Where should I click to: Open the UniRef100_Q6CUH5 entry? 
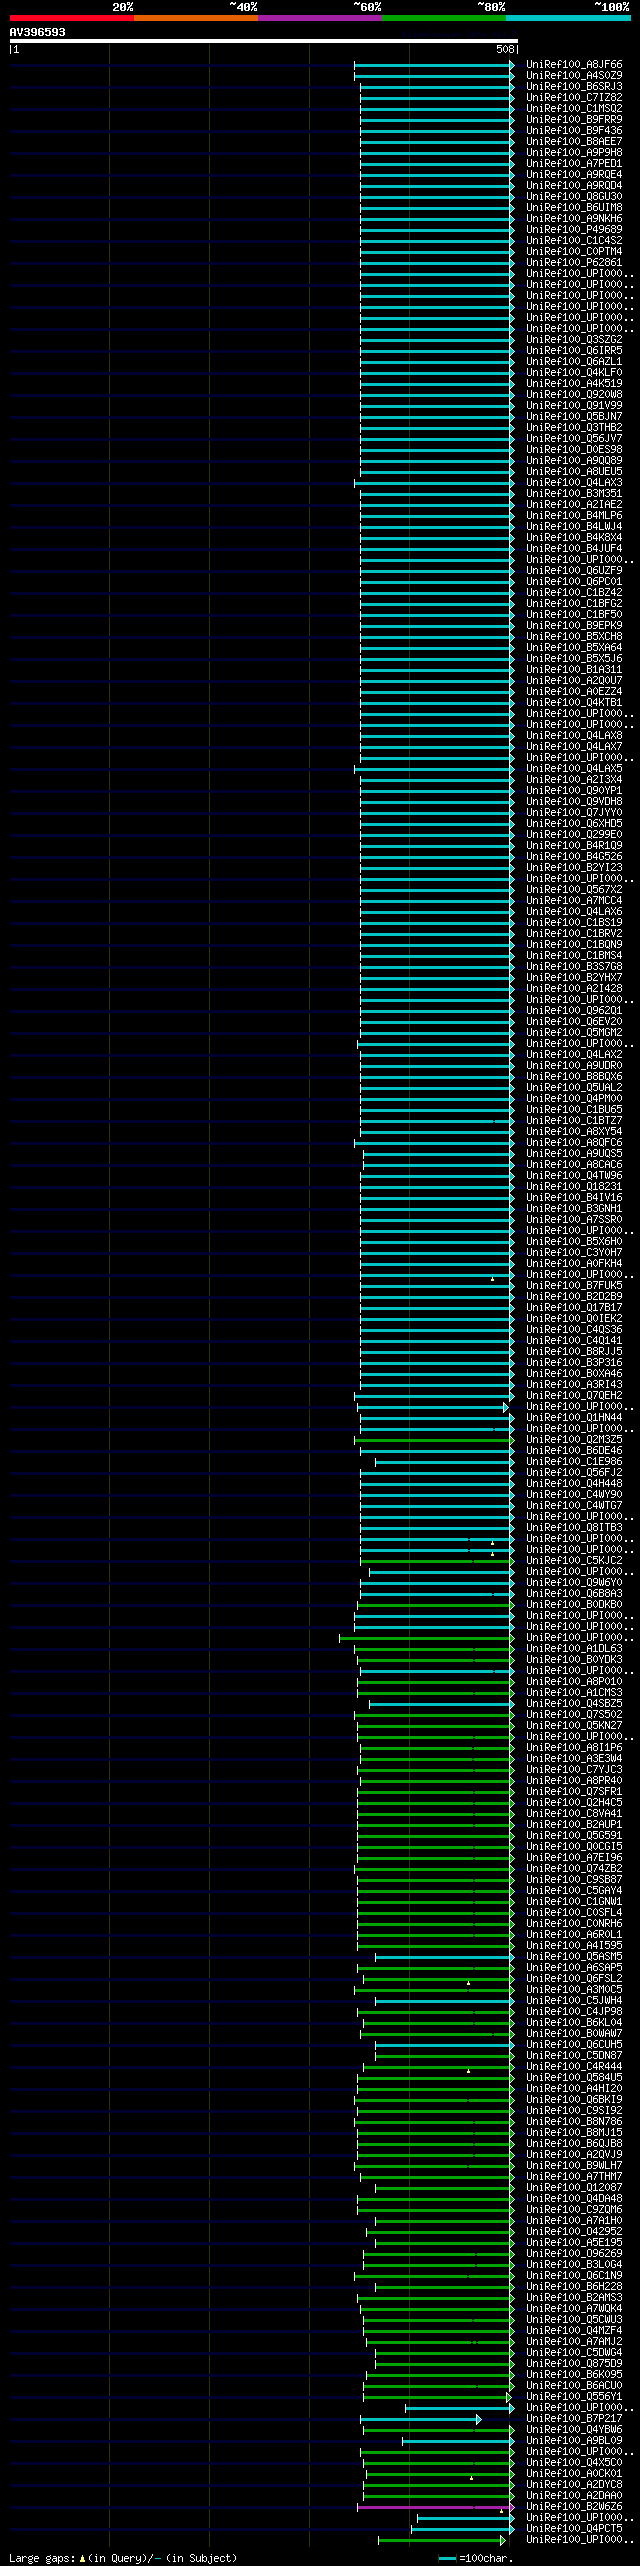pyautogui.click(x=574, y=2045)
